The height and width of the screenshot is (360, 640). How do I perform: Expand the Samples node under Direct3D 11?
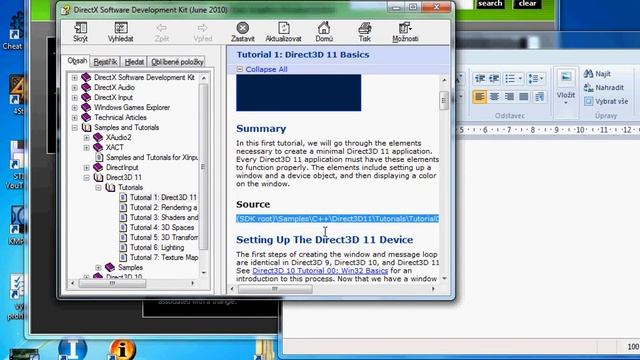pyautogui.click(x=98, y=267)
